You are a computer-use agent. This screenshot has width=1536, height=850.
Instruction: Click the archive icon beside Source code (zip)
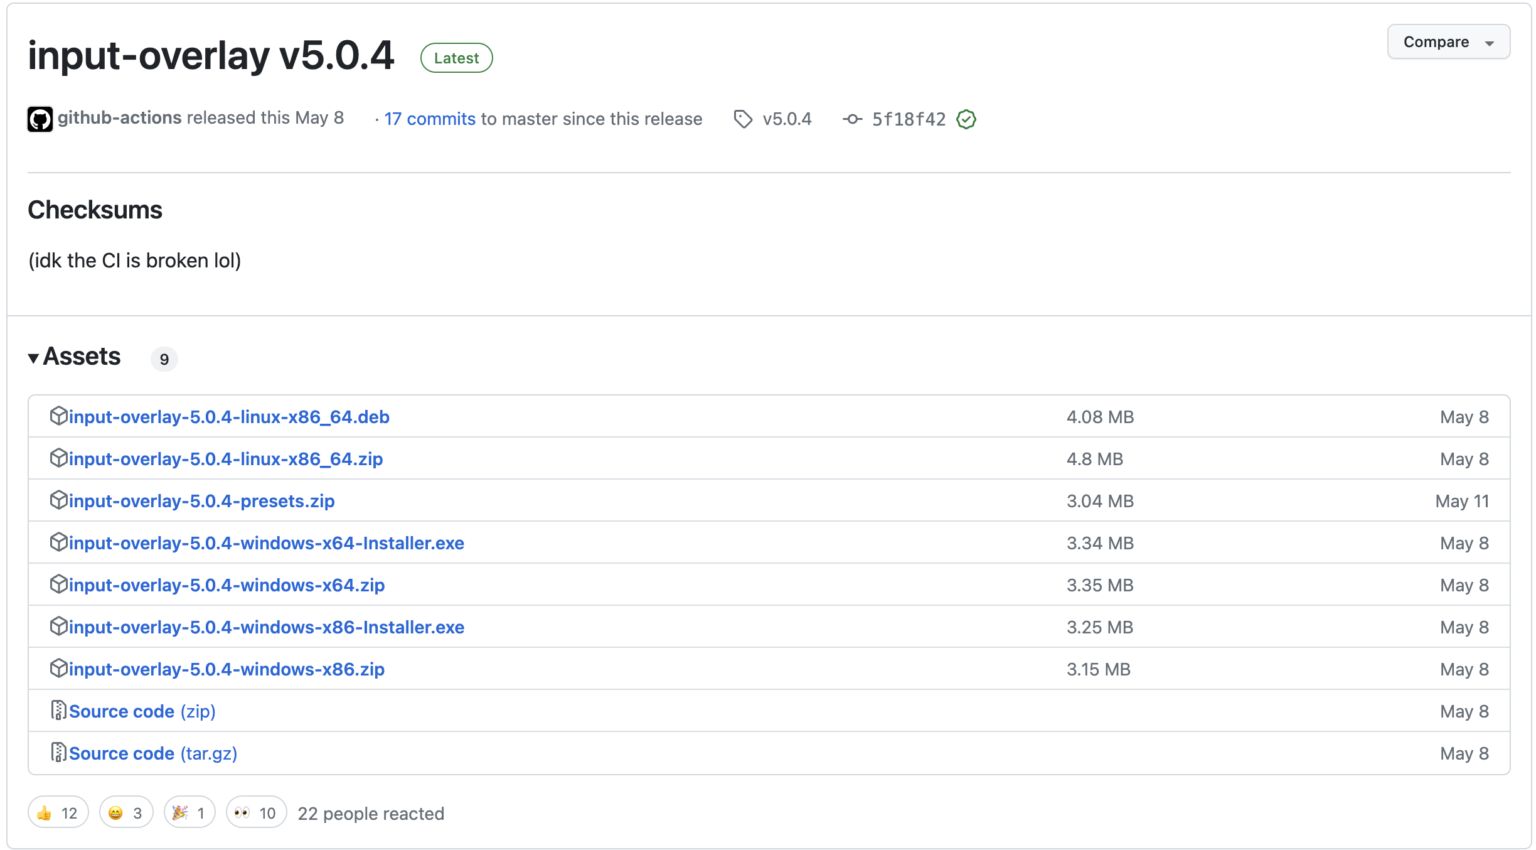pyautogui.click(x=59, y=710)
